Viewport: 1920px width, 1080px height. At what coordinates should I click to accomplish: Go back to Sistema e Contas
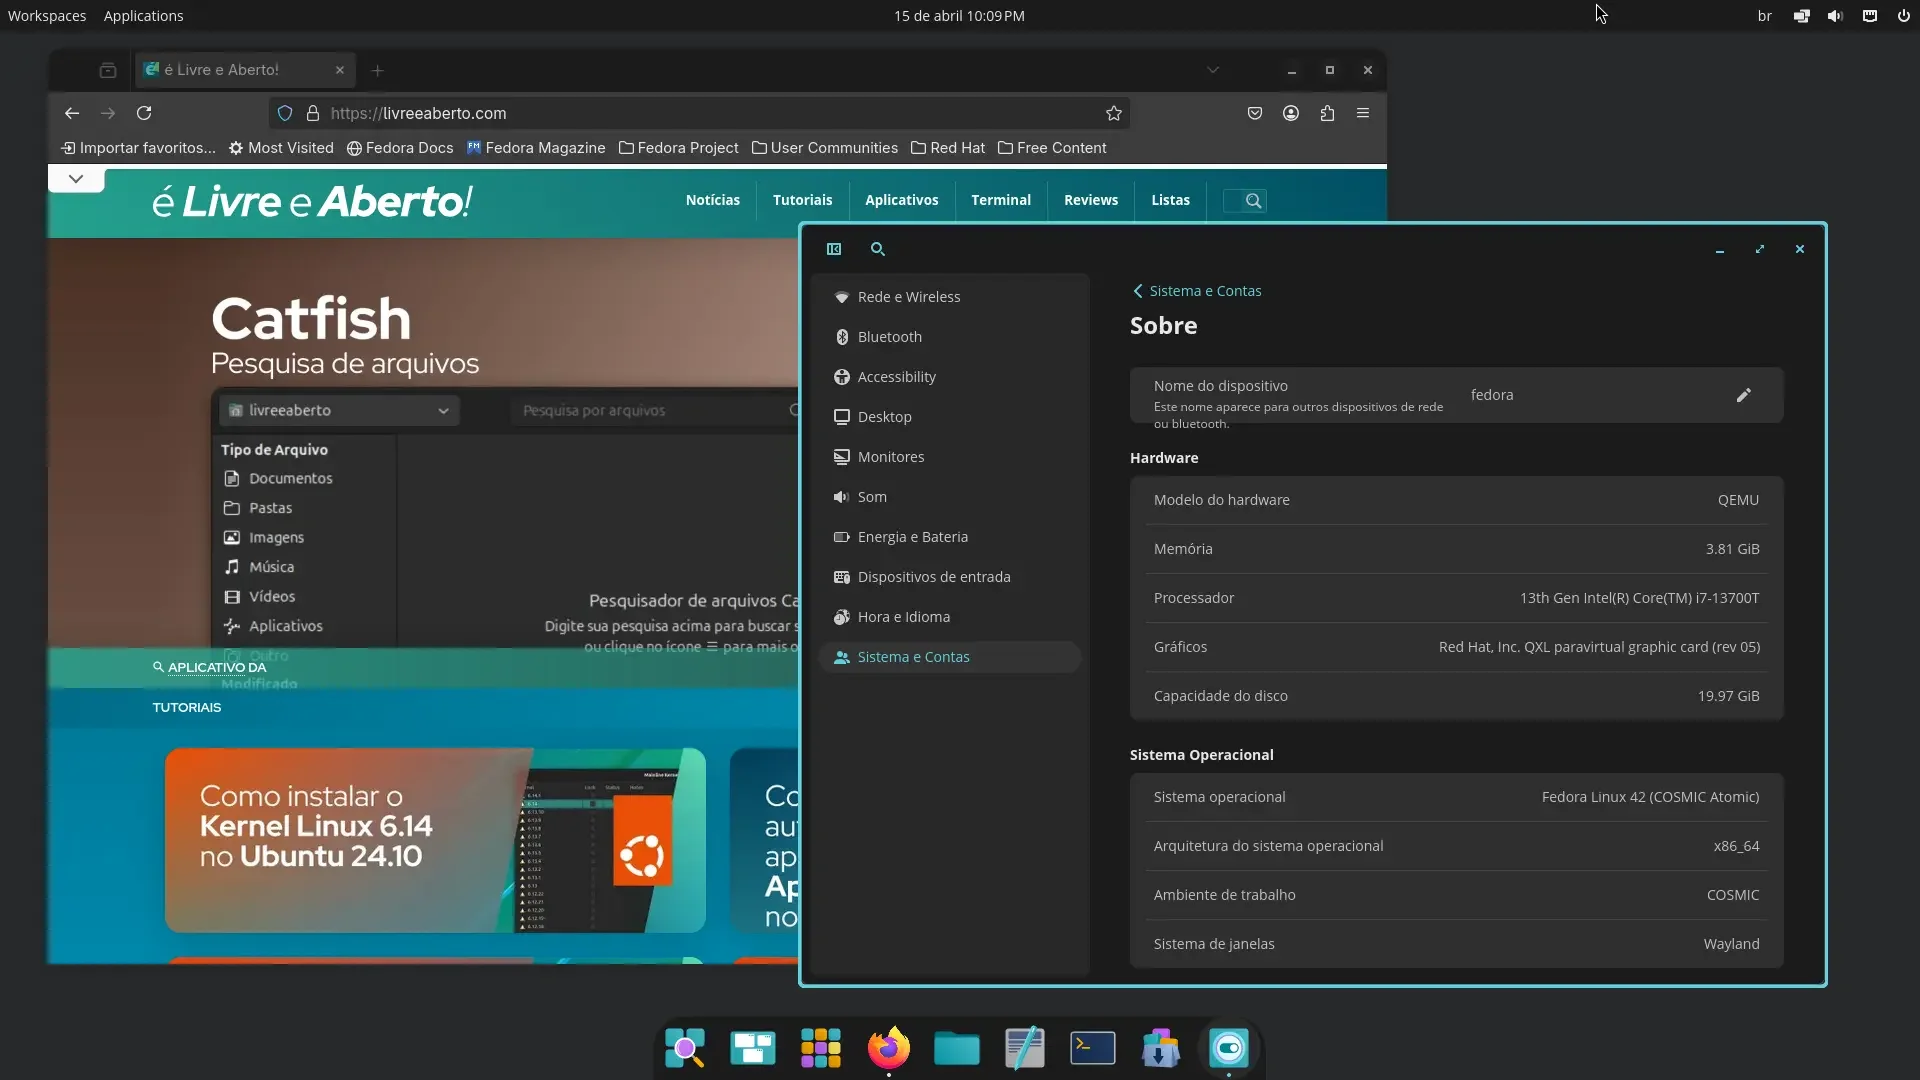pos(1197,291)
